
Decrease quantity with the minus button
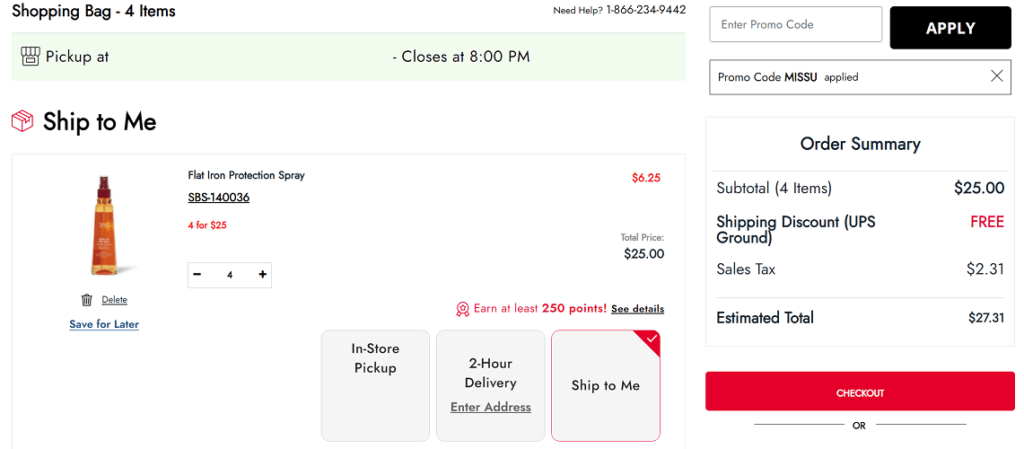click(x=197, y=275)
